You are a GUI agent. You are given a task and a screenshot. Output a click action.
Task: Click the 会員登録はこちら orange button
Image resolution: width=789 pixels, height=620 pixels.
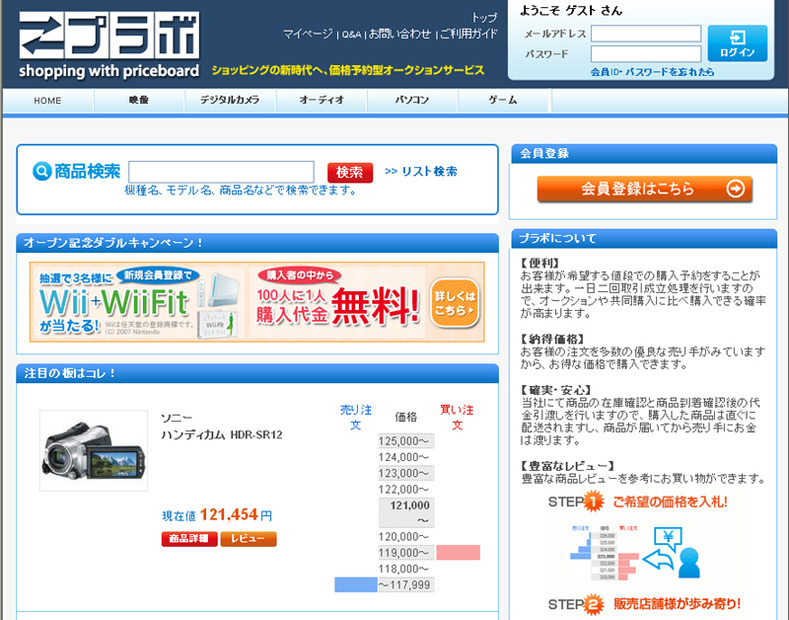645,189
